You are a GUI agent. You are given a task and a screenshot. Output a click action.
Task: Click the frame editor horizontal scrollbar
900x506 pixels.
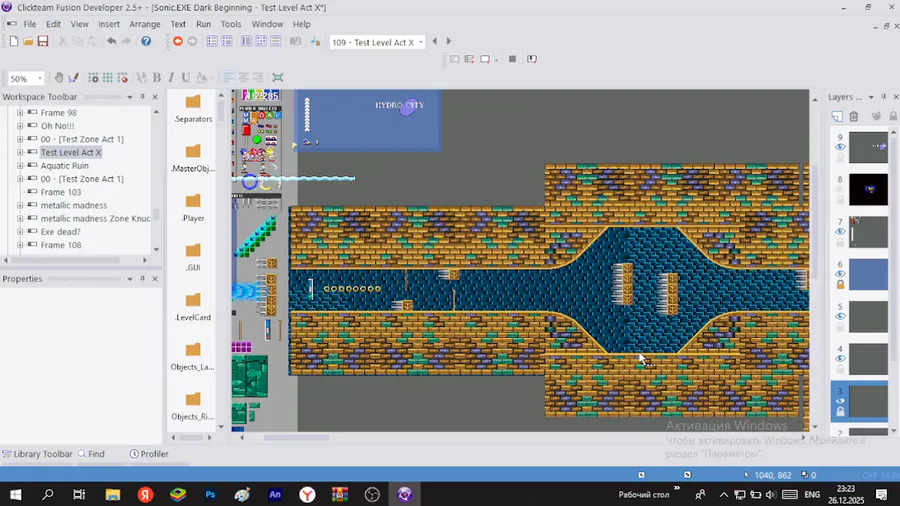pos(296,438)
